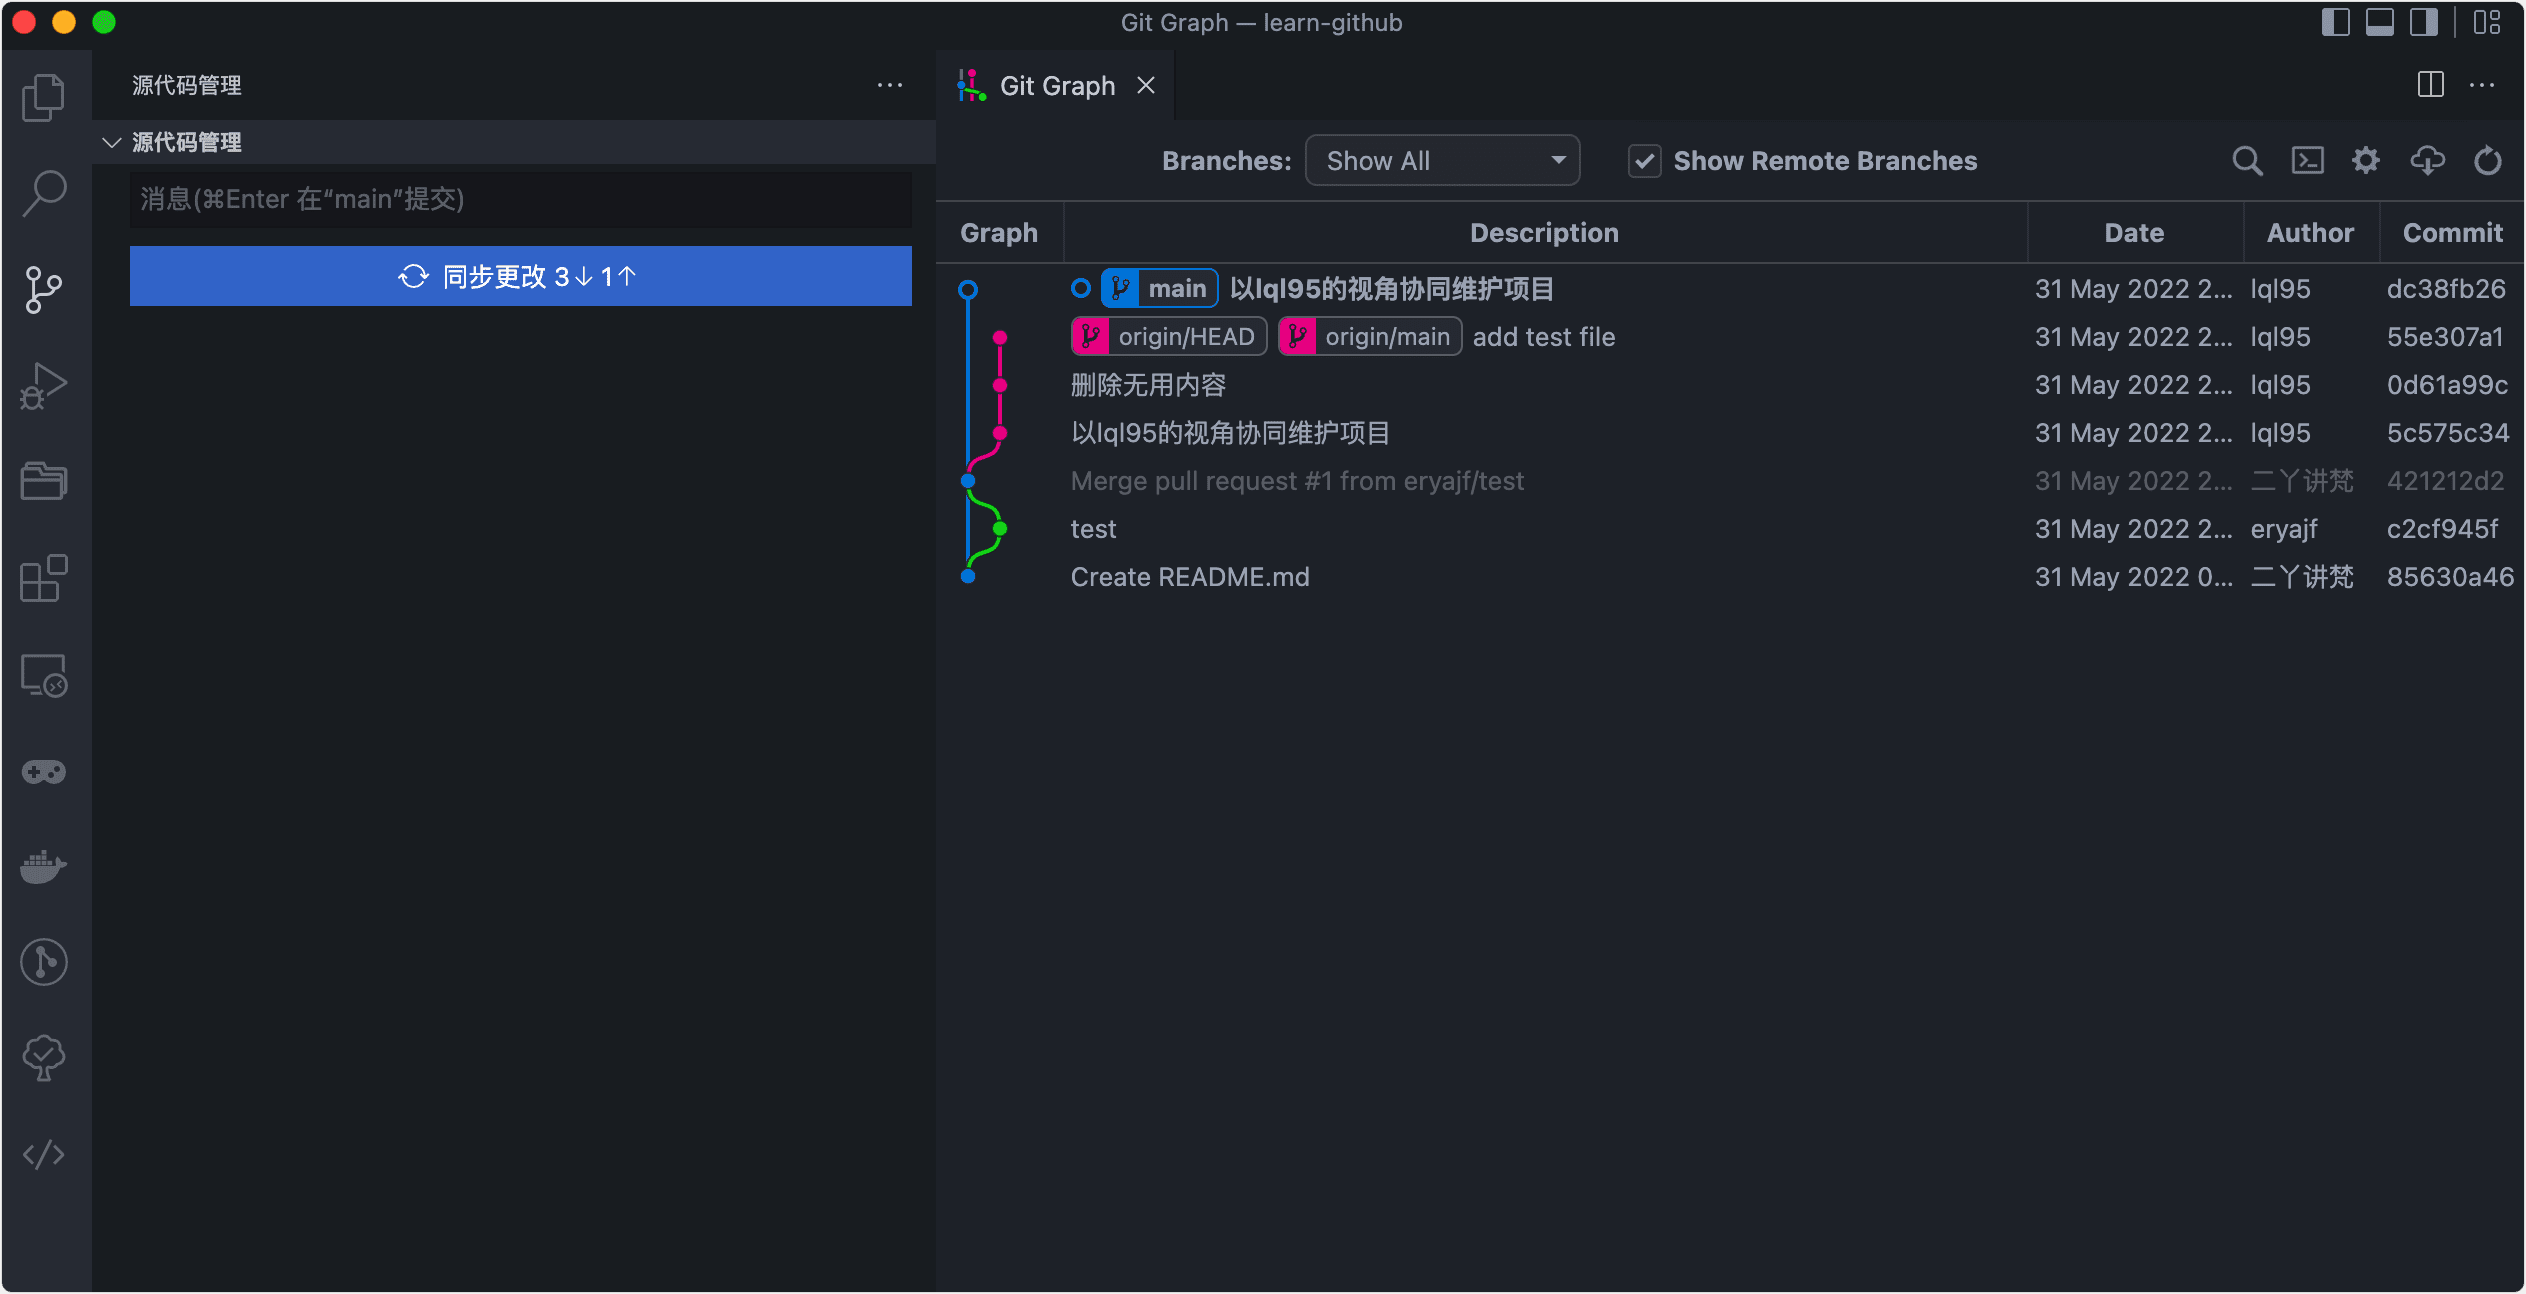Image resolution: width=2526 pixels, height=1294 pixels.
Task: Fetch from remotes cloud icon
Action: click(x=2427, y=161)
